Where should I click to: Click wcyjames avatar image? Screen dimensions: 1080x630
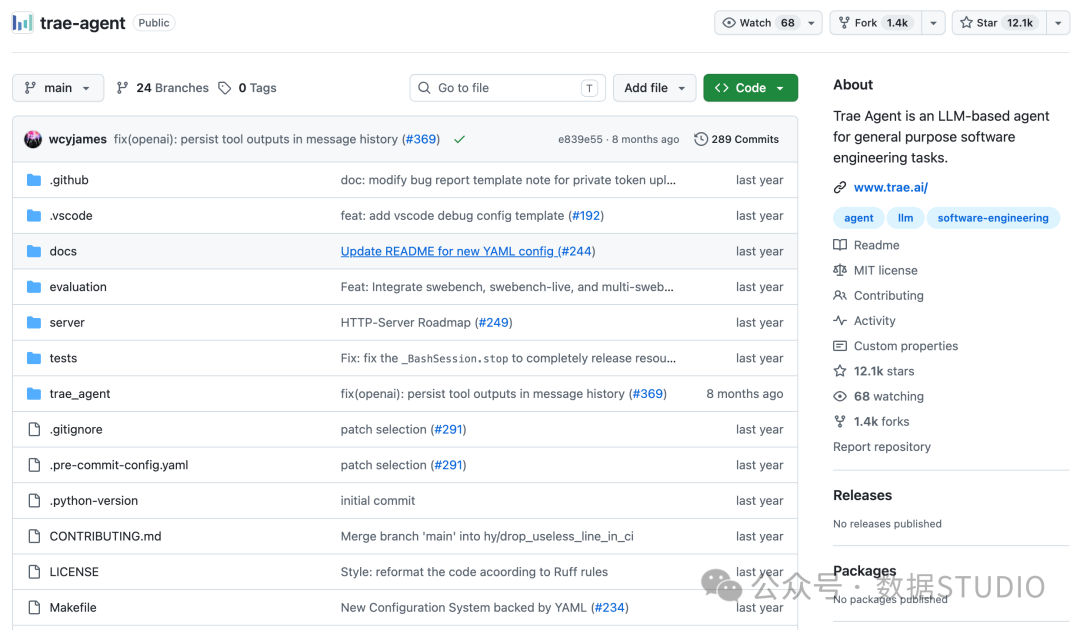pos(32,139)
